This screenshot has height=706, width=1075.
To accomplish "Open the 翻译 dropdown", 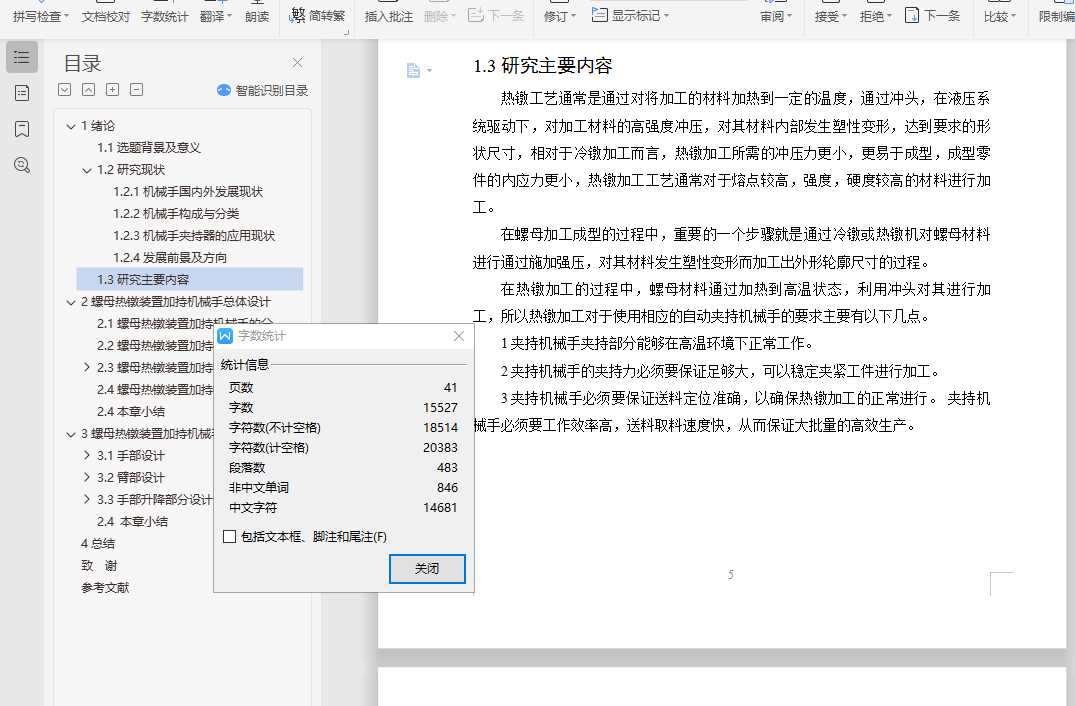I will pyautogui.click(x=216, y=16).
